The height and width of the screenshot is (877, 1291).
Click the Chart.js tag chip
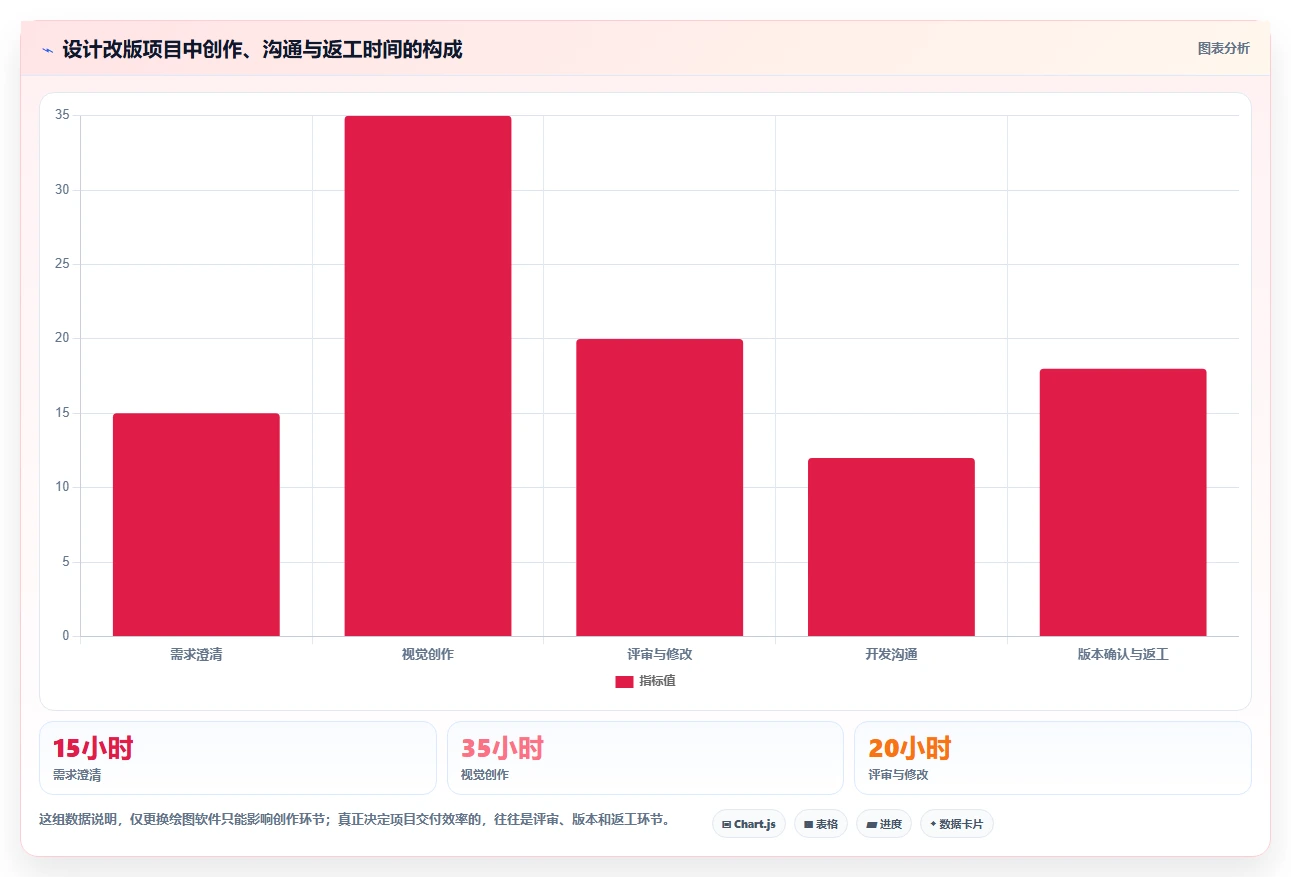pyautogui.click(x=749, y=824)
